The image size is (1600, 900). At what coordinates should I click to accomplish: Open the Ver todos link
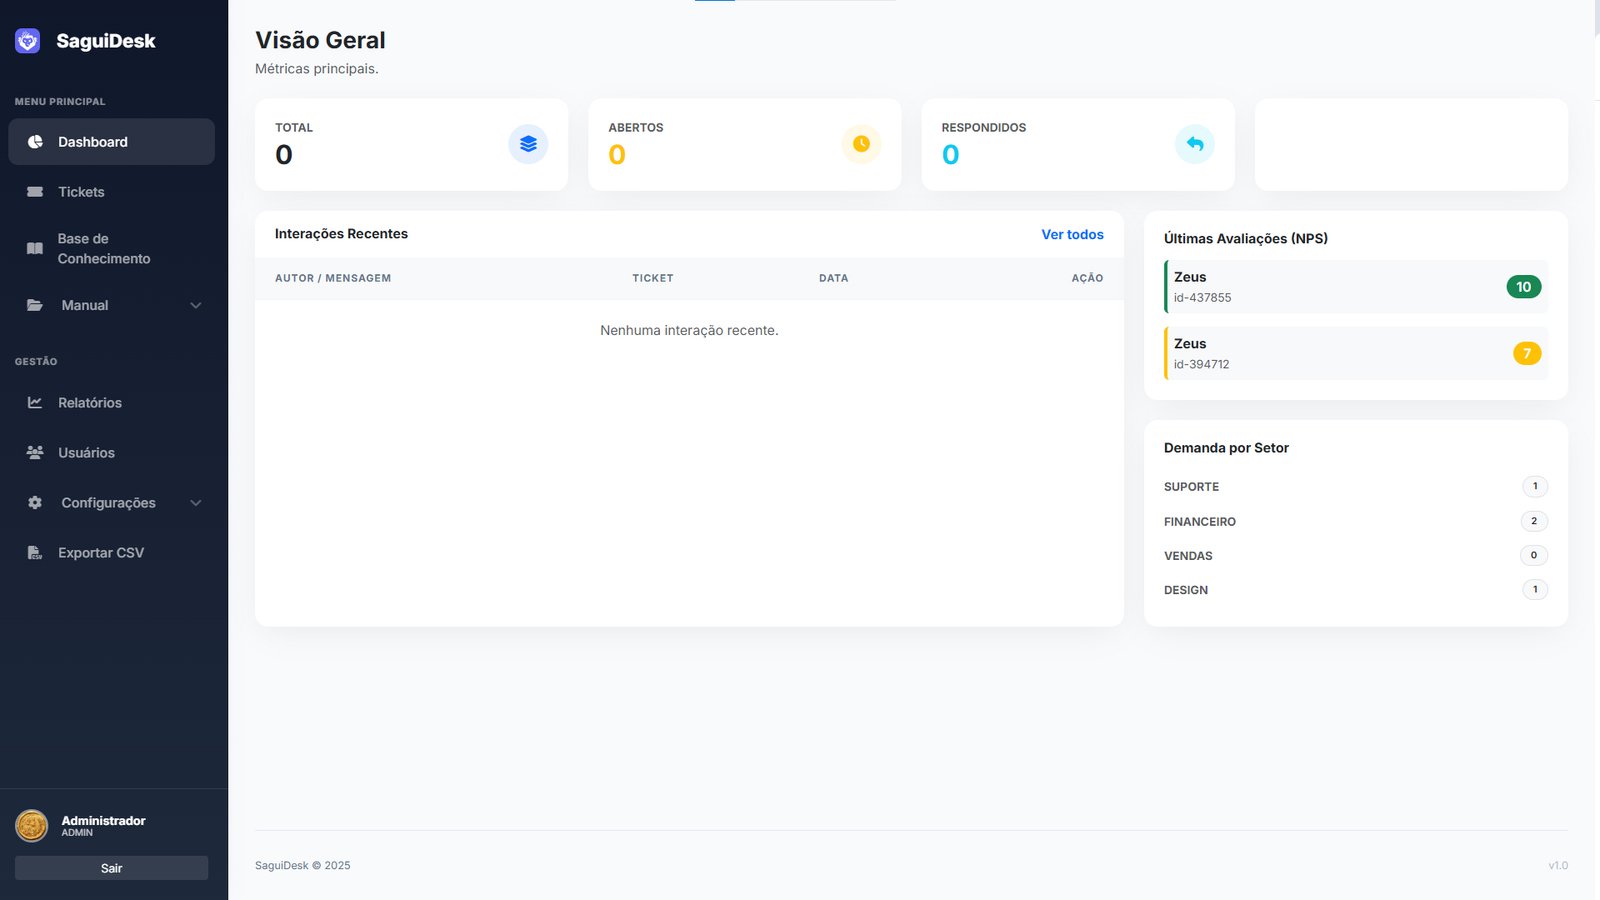coord(1072,235)
